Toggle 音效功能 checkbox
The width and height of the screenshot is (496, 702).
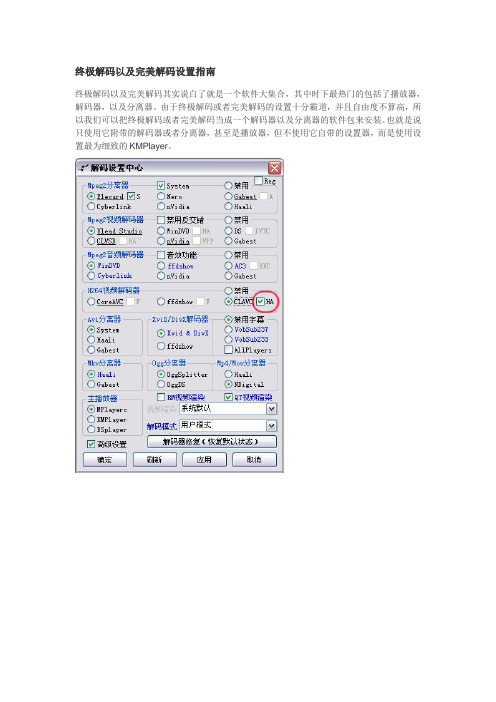(161, 255)
